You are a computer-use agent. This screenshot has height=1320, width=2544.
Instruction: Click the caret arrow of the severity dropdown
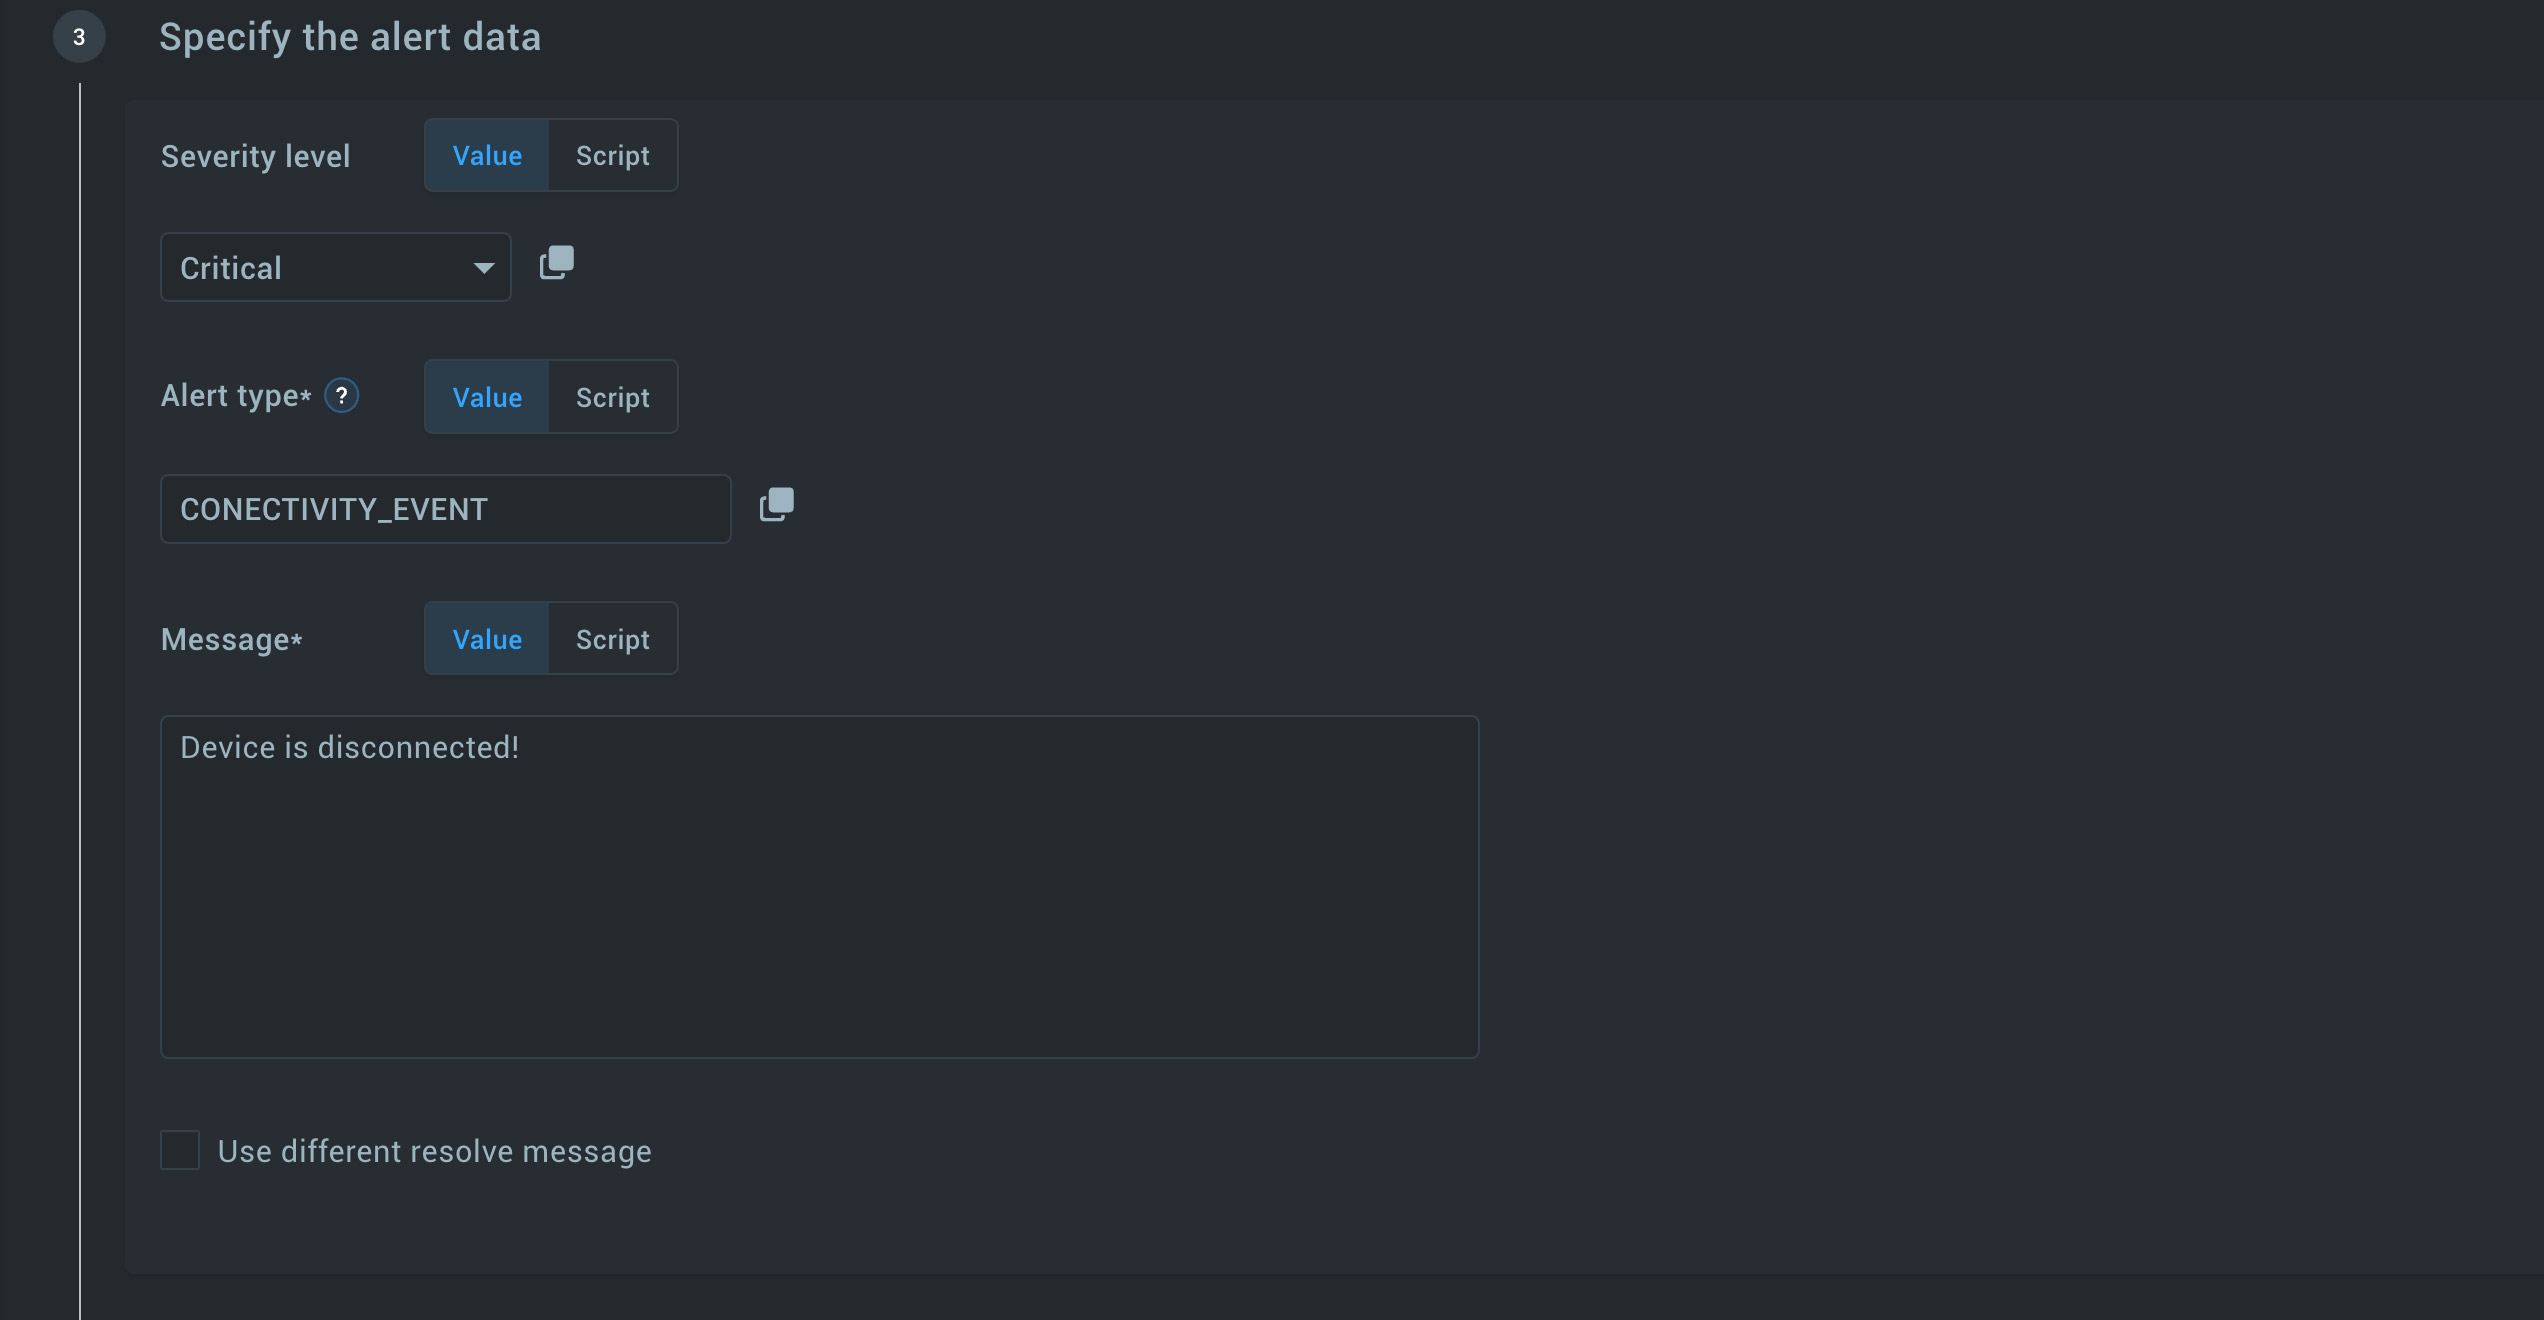(x=484, y=268)
